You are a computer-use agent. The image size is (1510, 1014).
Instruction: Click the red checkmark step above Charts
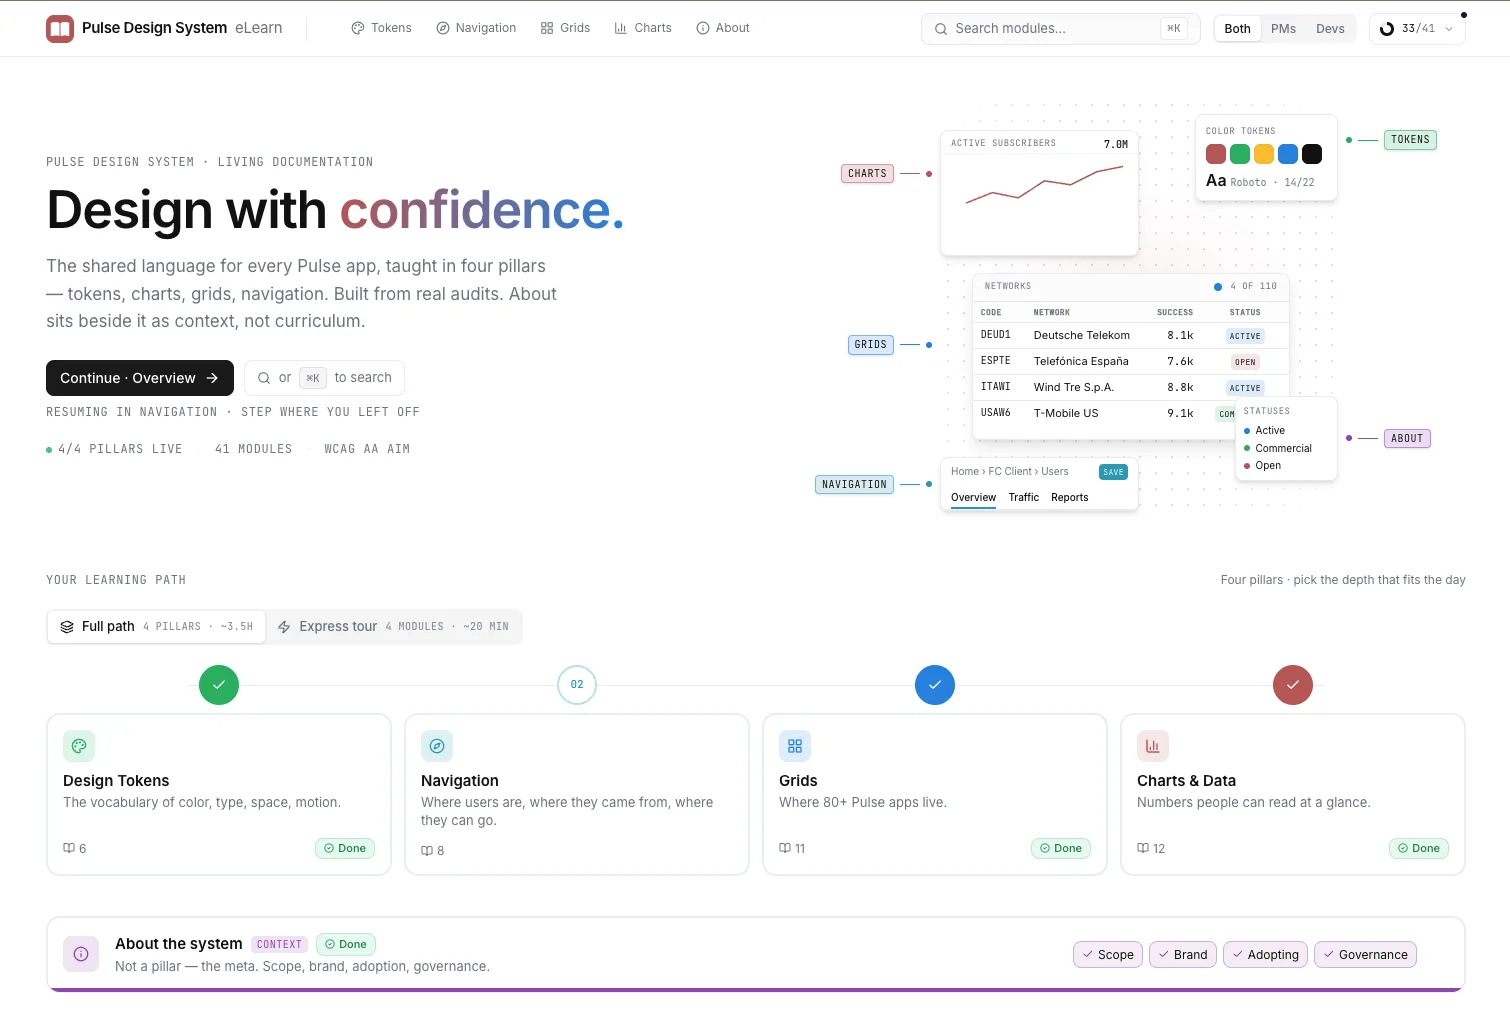[x=1293, y=685]
